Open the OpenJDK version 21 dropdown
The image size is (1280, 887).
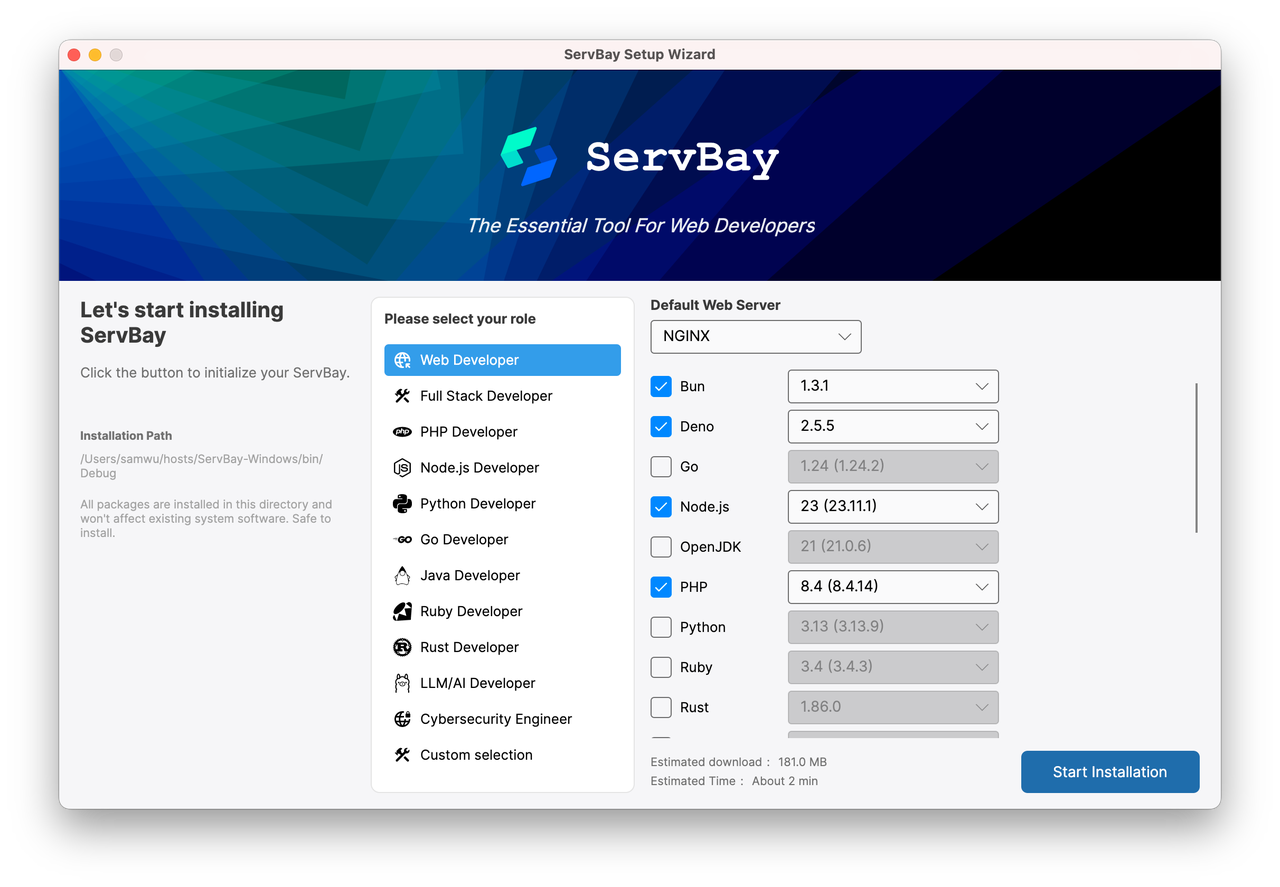click(x=893, y=547)
